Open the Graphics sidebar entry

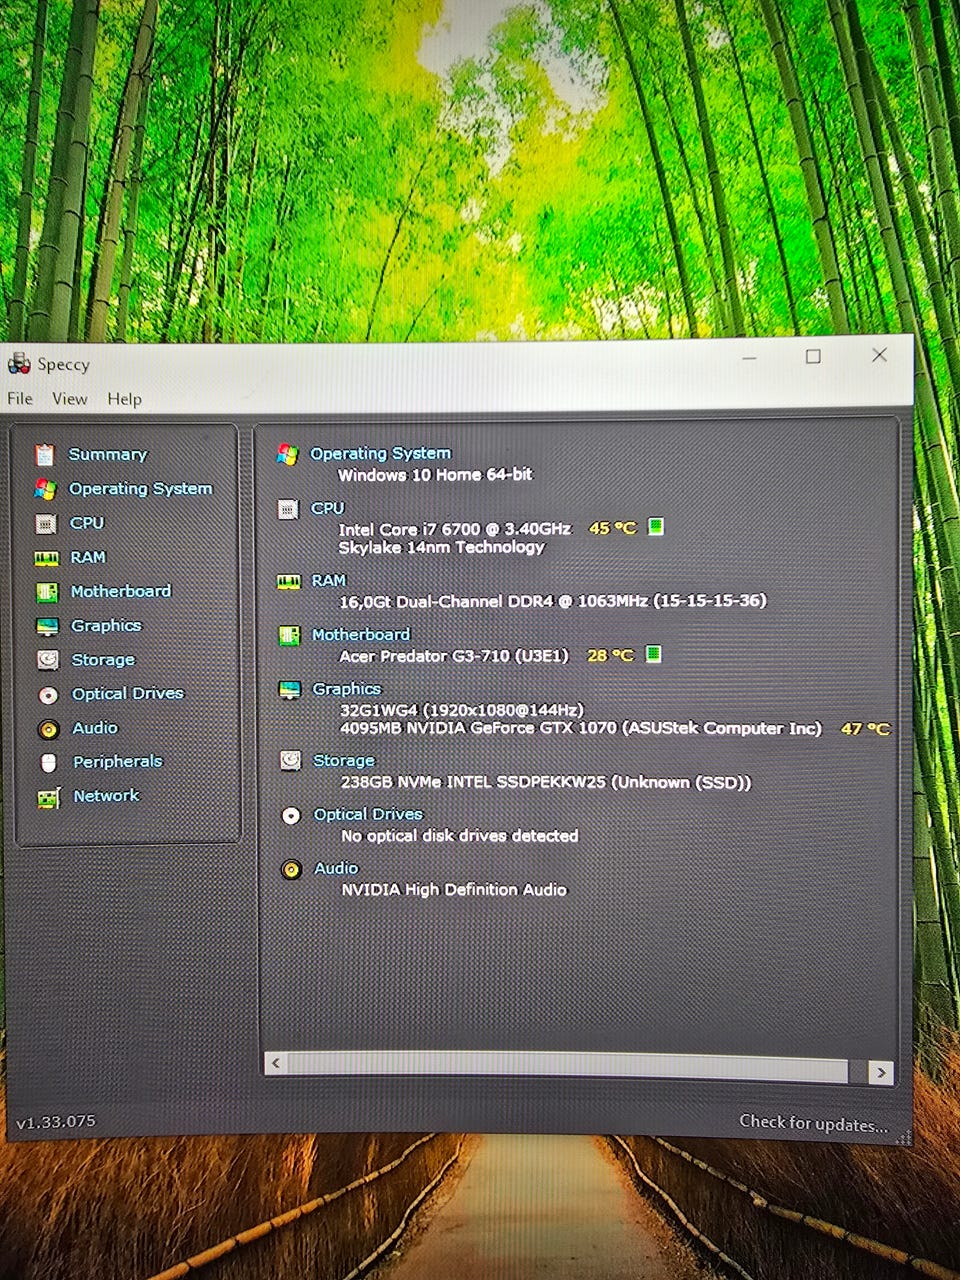(106, 626)
